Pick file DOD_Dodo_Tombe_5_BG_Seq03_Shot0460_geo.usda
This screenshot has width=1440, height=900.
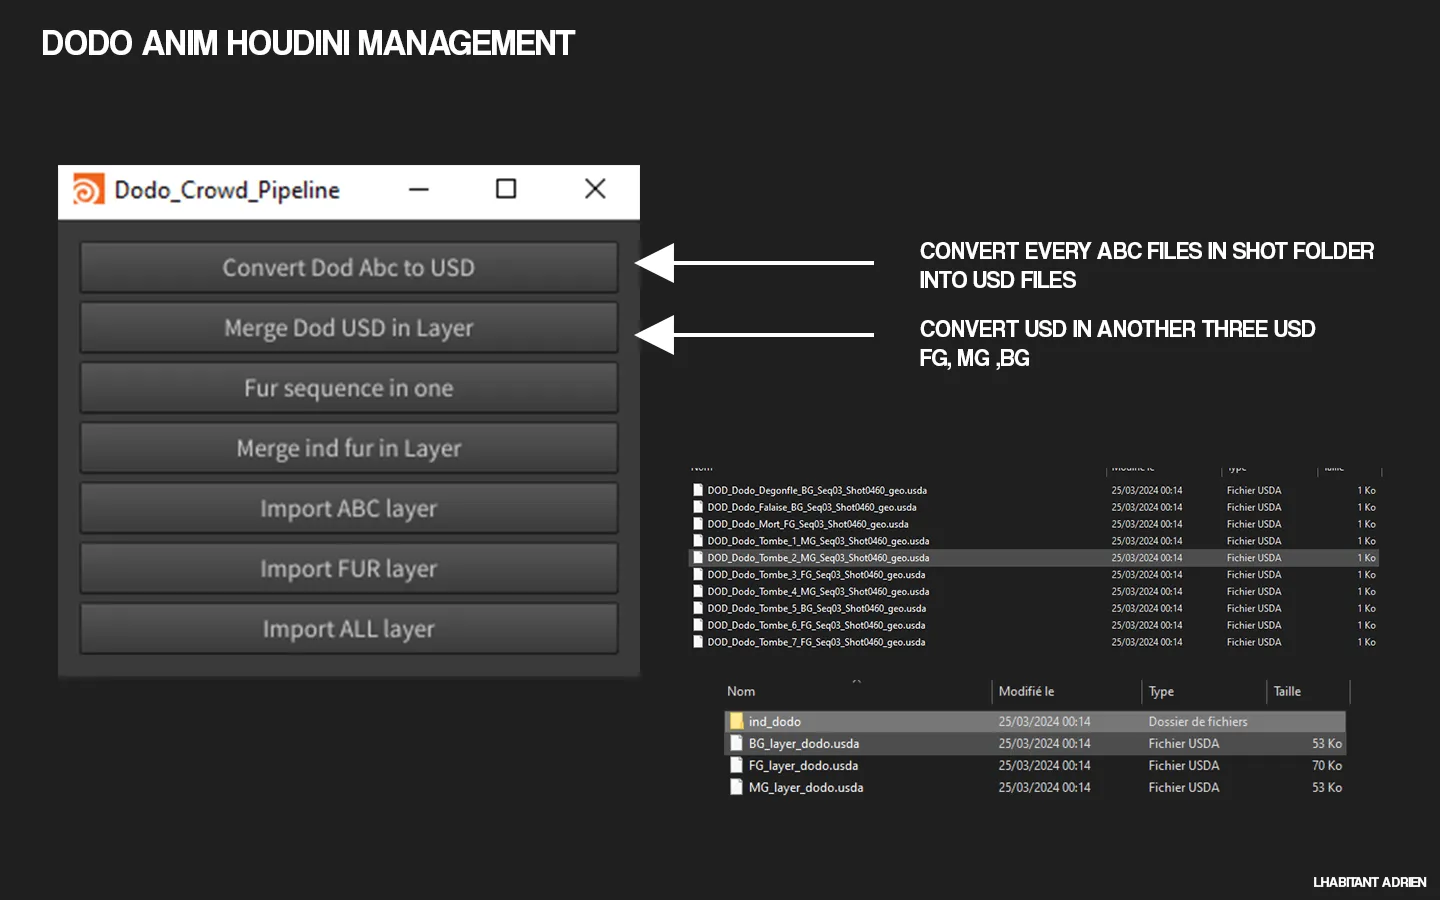point(817,608)
